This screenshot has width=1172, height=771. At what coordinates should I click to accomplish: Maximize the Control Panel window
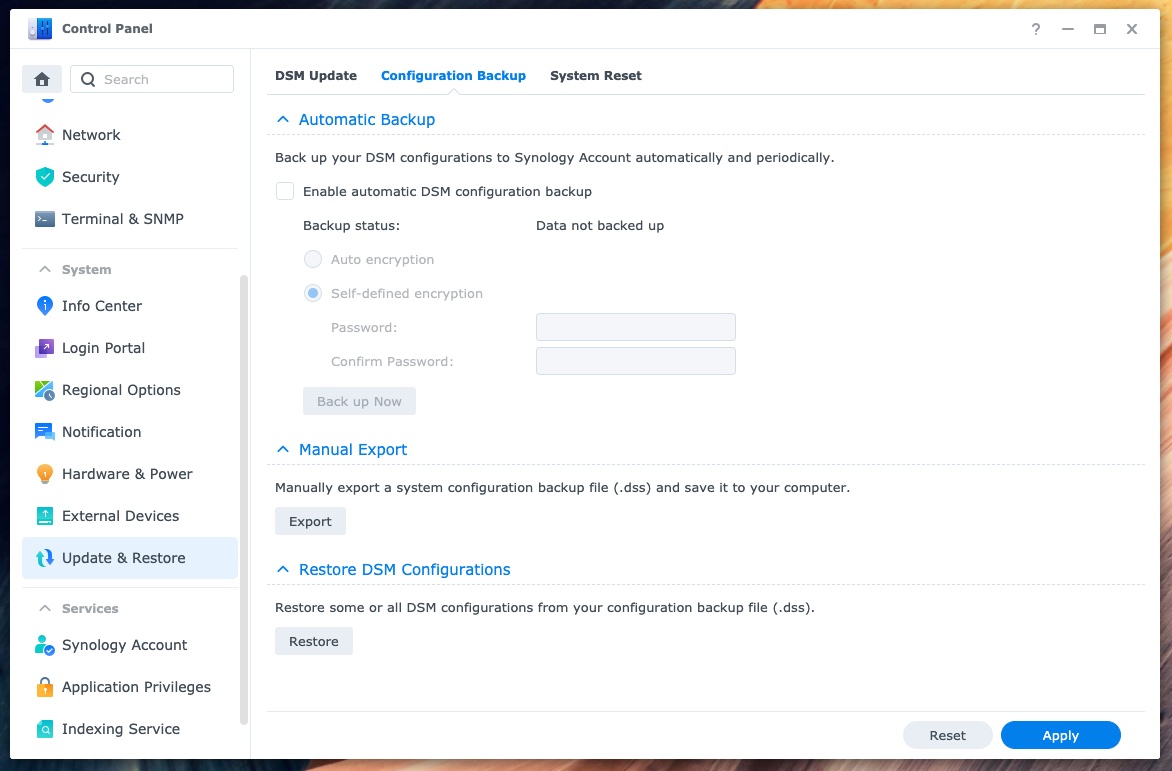click(x=1099, y=29)
